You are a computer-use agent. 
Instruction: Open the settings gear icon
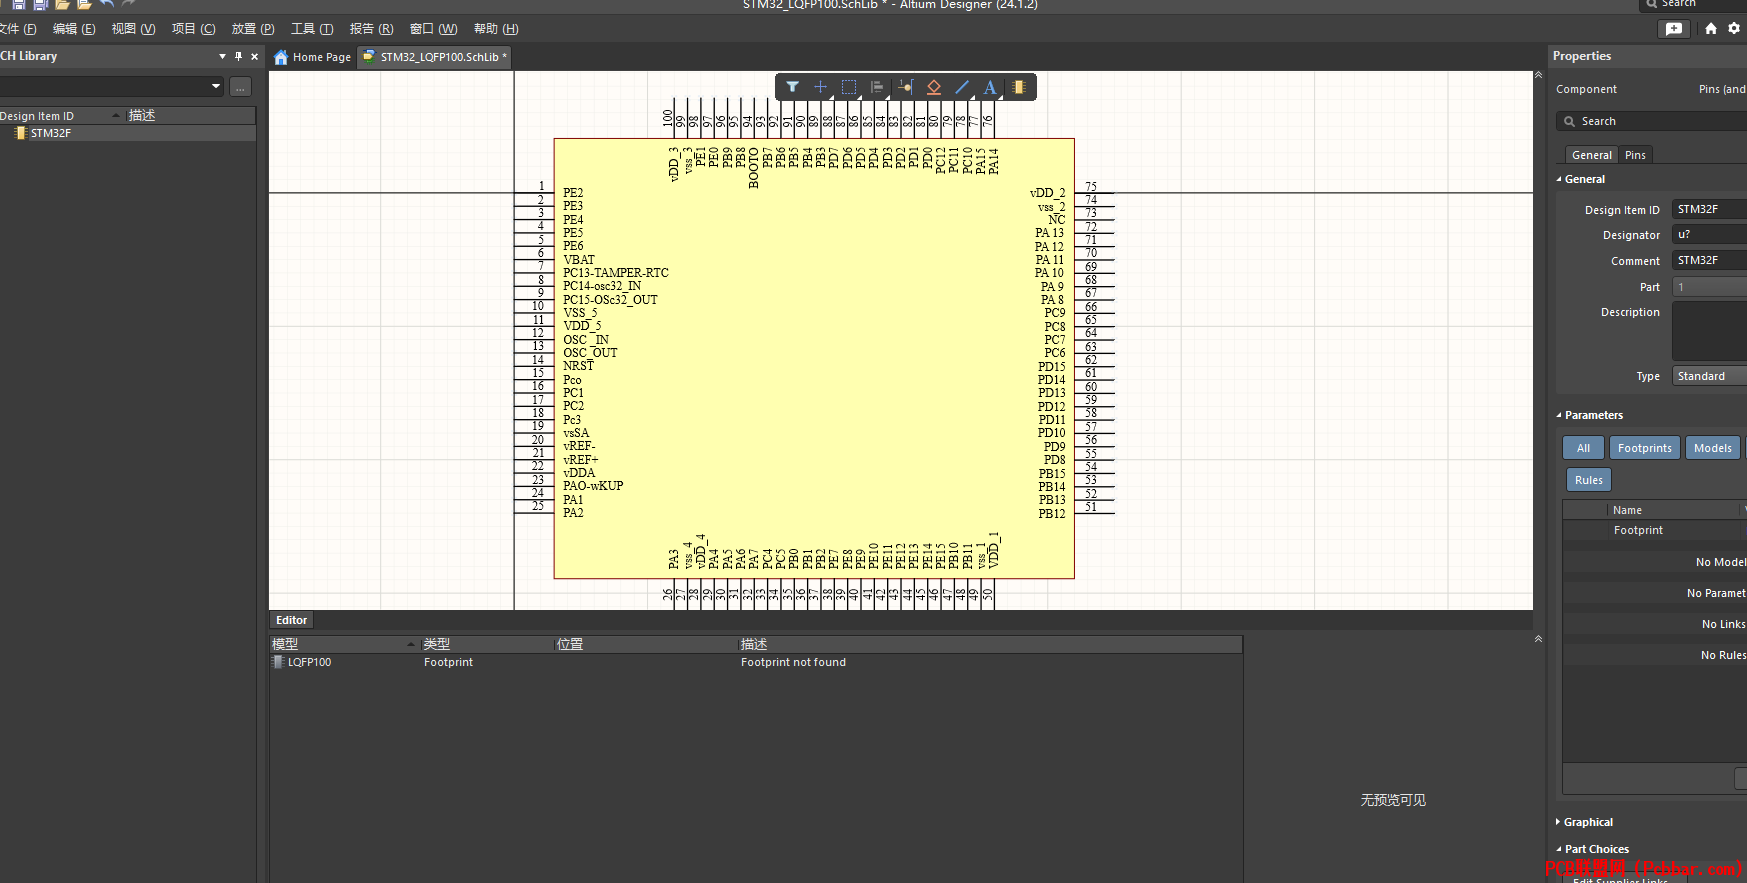tap(1734, 29)
